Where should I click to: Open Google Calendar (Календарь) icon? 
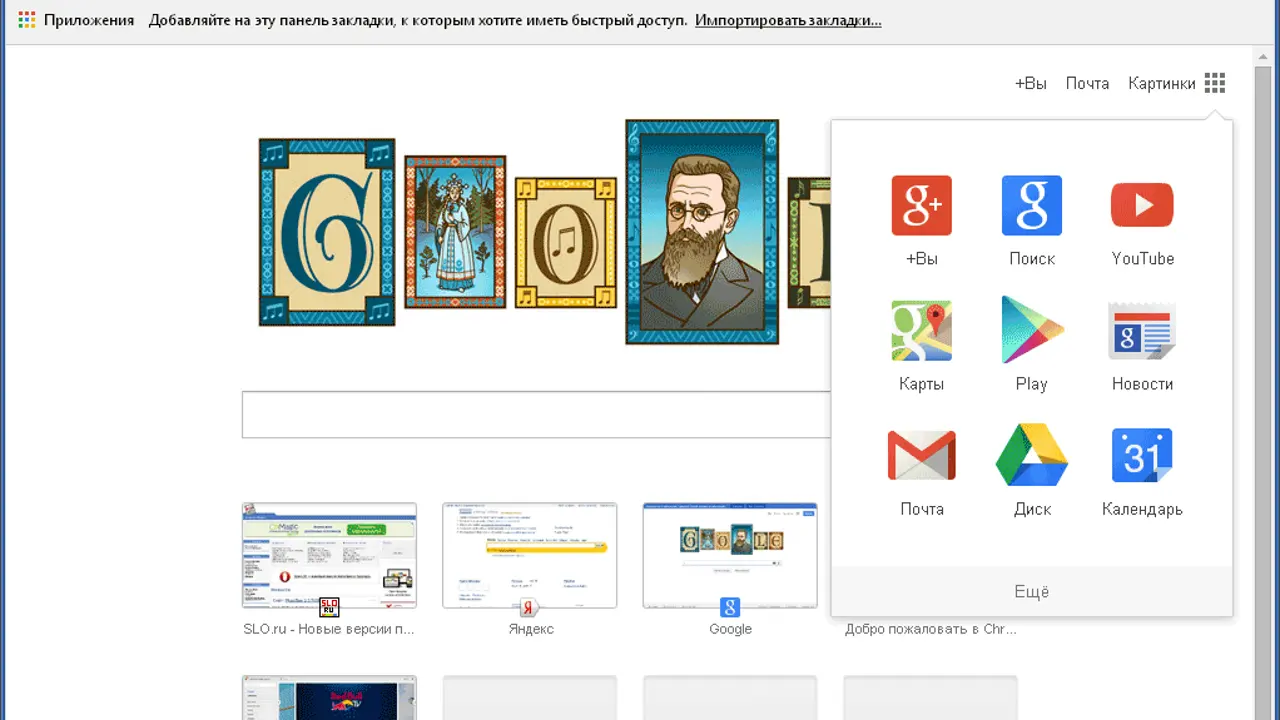tap(1142, 456)
